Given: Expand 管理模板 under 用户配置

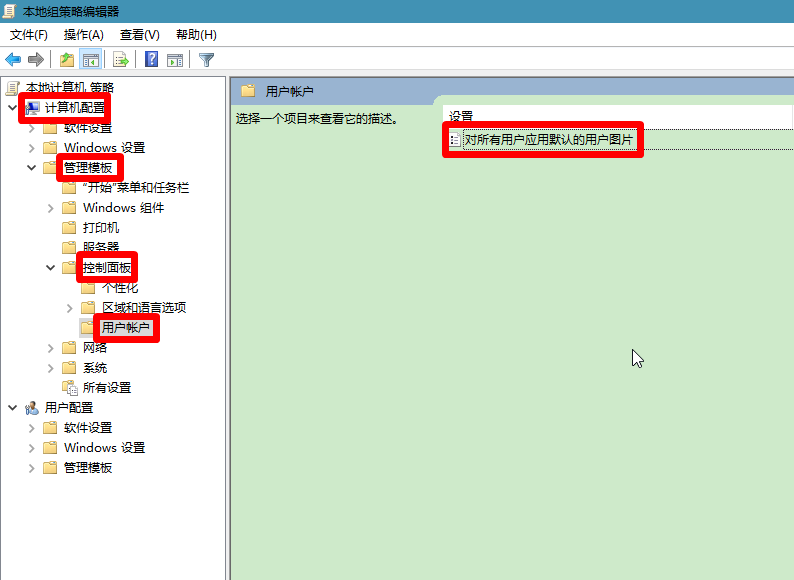Looking at the screenshot, I should tap(31, 468).
